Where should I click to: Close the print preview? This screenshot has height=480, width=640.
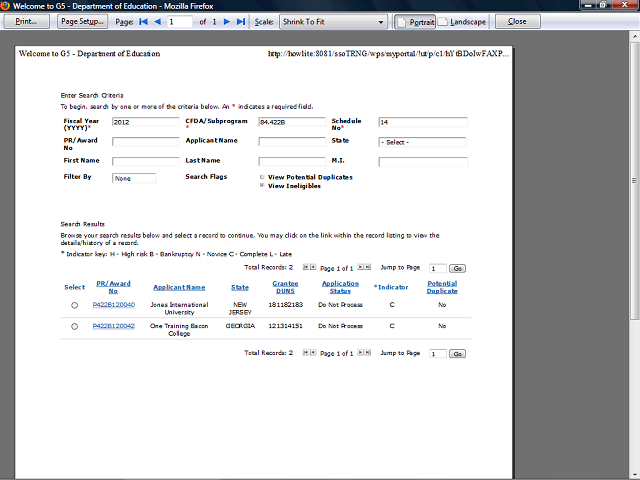[x=517, y=22]
